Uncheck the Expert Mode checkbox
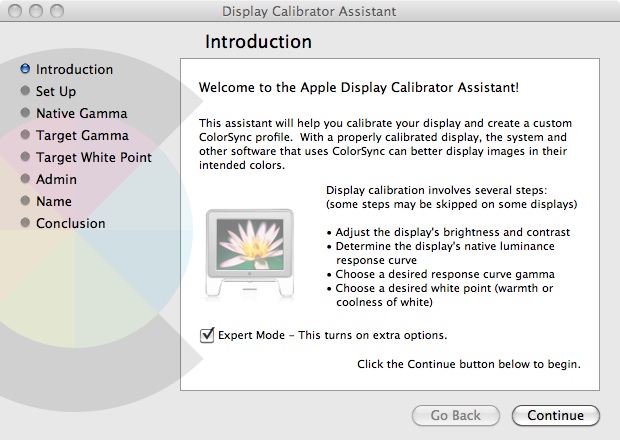Screen dimensions: 620x440 (x=207, y=335)
